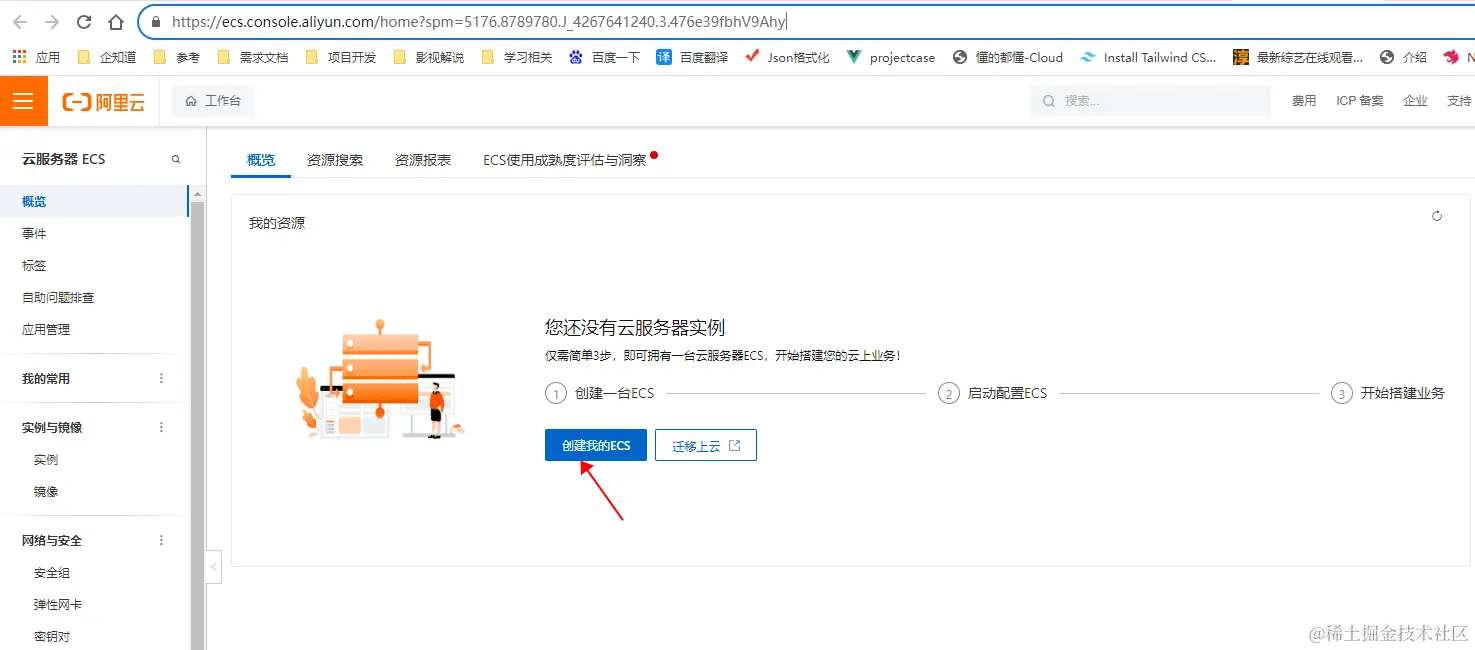Switch to ECS使用成熟度评估与洞察 tab
Screen dimensions: 1475x650
pos(565,160)
